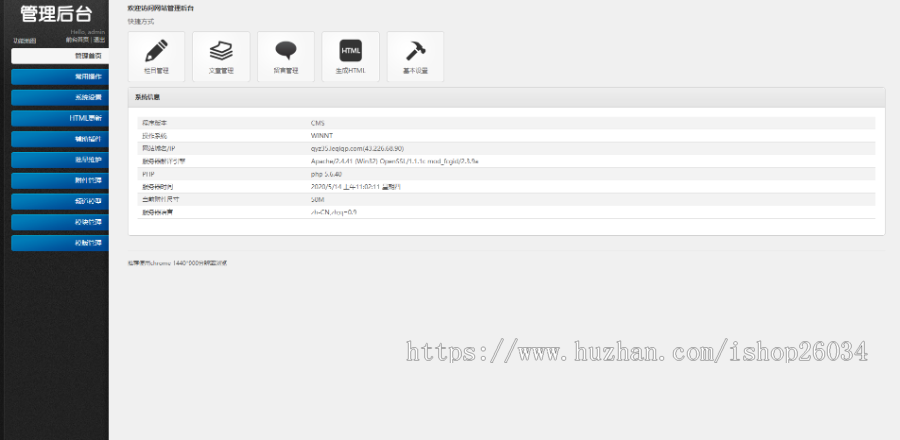Open the HTML更新 sidebar menu

click(x=60, y=118)
